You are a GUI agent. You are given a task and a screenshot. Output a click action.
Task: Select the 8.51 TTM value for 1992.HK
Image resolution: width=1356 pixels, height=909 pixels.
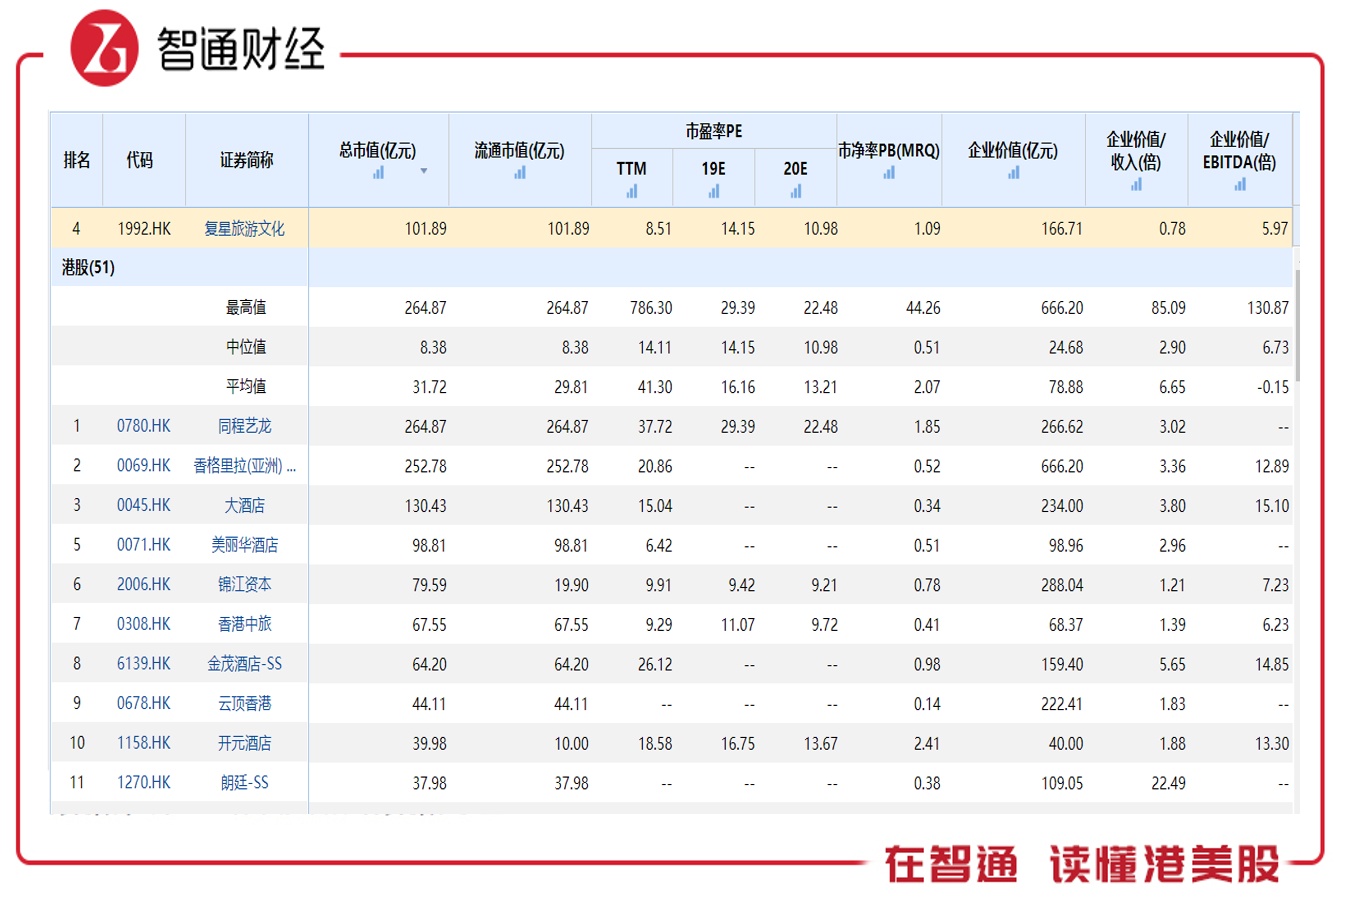[659, 229]
